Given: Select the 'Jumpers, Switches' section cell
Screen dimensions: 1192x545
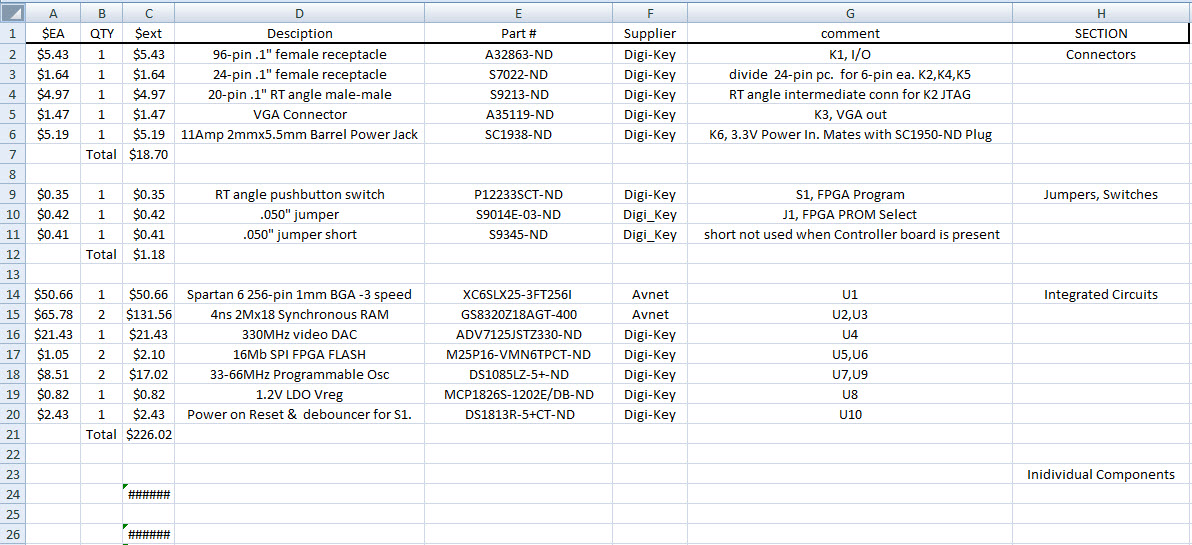Looking at the screenshot, I should (x=1101, y=194).
